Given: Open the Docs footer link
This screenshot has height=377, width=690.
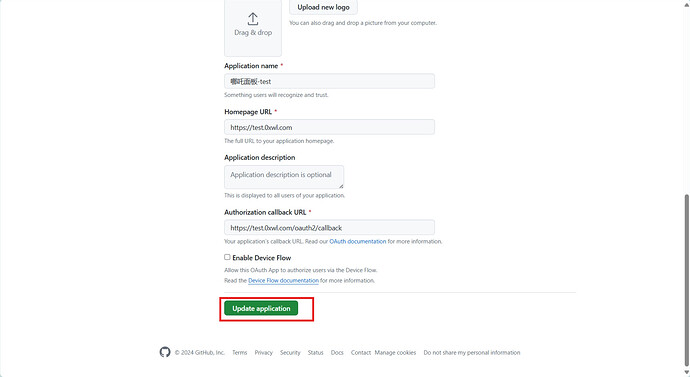Looking at the screenshot, I should coord(337,352).
